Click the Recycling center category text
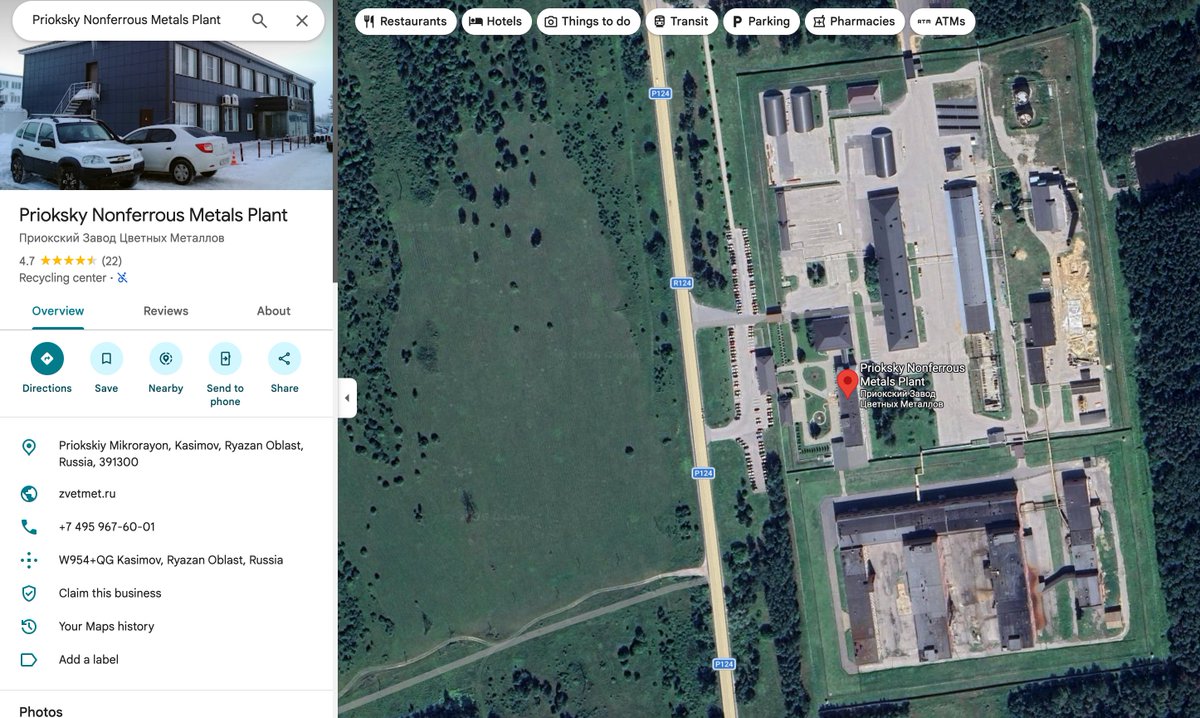1200x718 pixels. pyautogui.click(x=63, y=278)
